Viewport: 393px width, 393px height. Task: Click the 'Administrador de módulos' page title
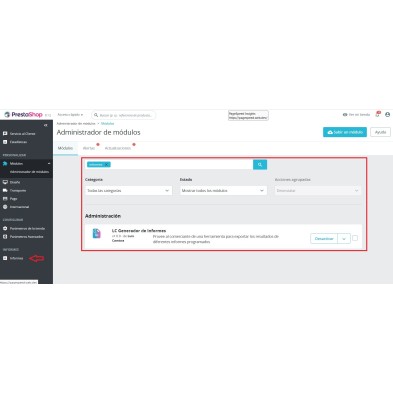[98, 132]
